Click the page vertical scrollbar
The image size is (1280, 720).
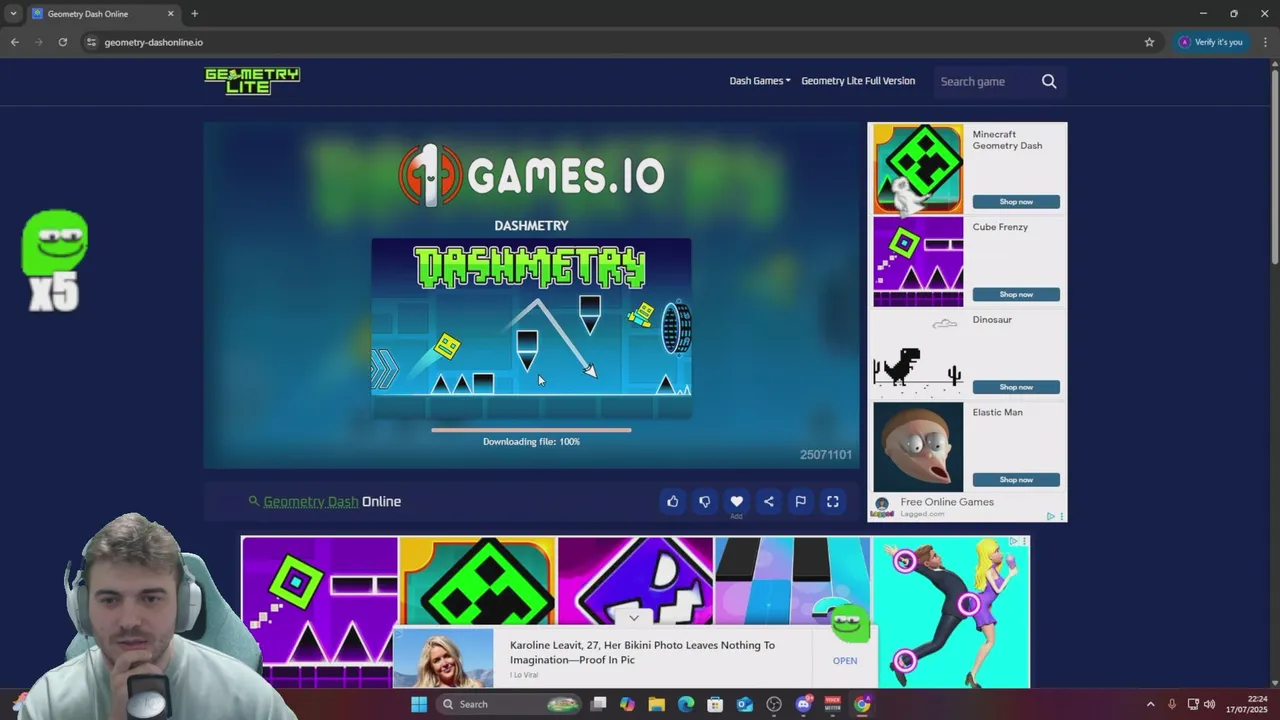1274,165
